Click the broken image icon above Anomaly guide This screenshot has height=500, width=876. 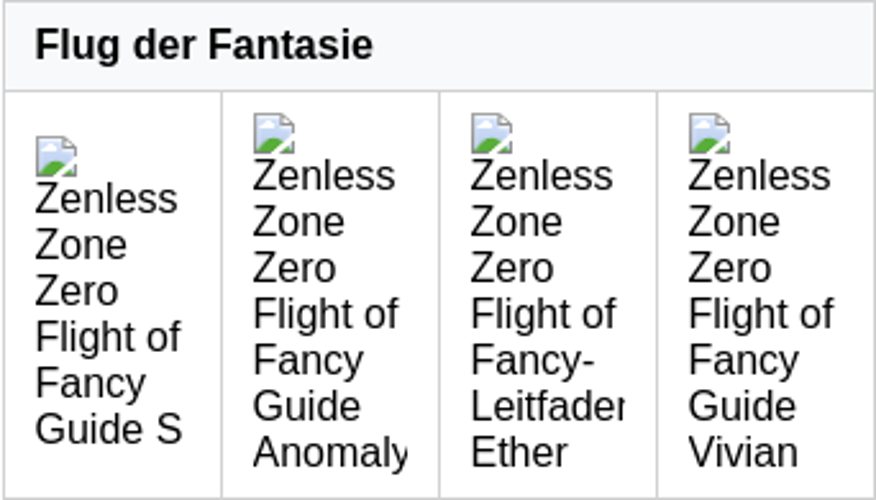(x=274, y=134)
